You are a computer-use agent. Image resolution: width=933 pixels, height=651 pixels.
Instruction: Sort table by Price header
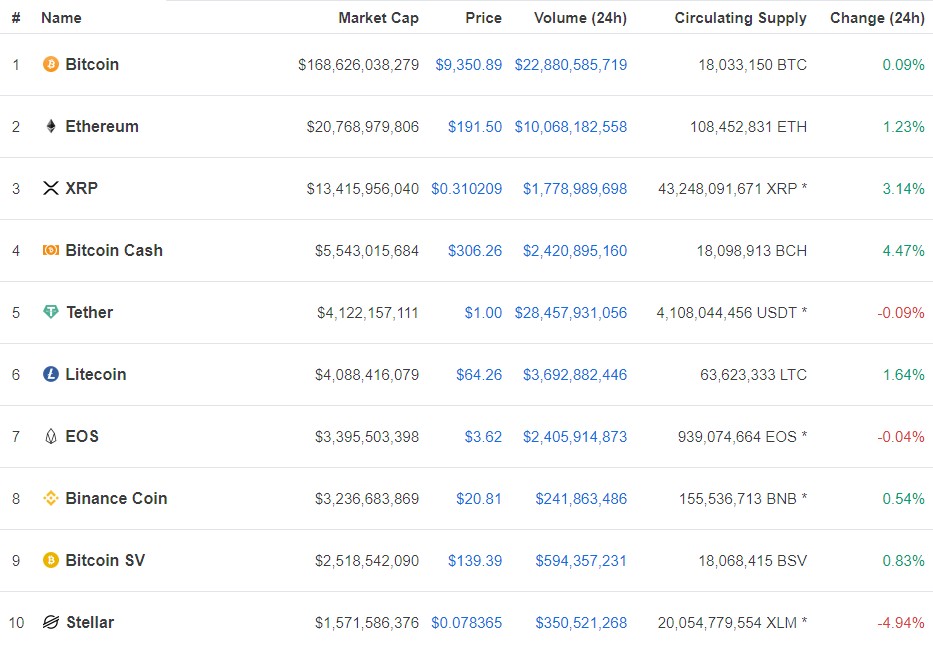[483, 18]
